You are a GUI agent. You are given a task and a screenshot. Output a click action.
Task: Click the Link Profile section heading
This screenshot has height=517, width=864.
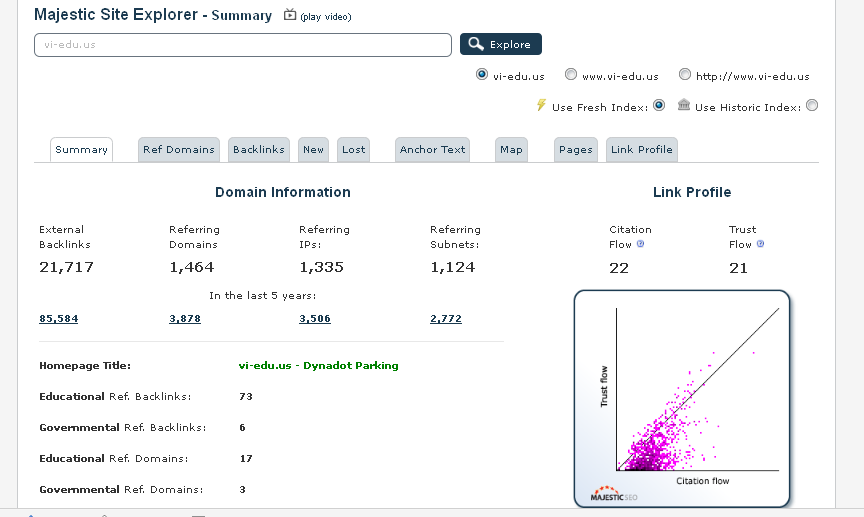692,192
